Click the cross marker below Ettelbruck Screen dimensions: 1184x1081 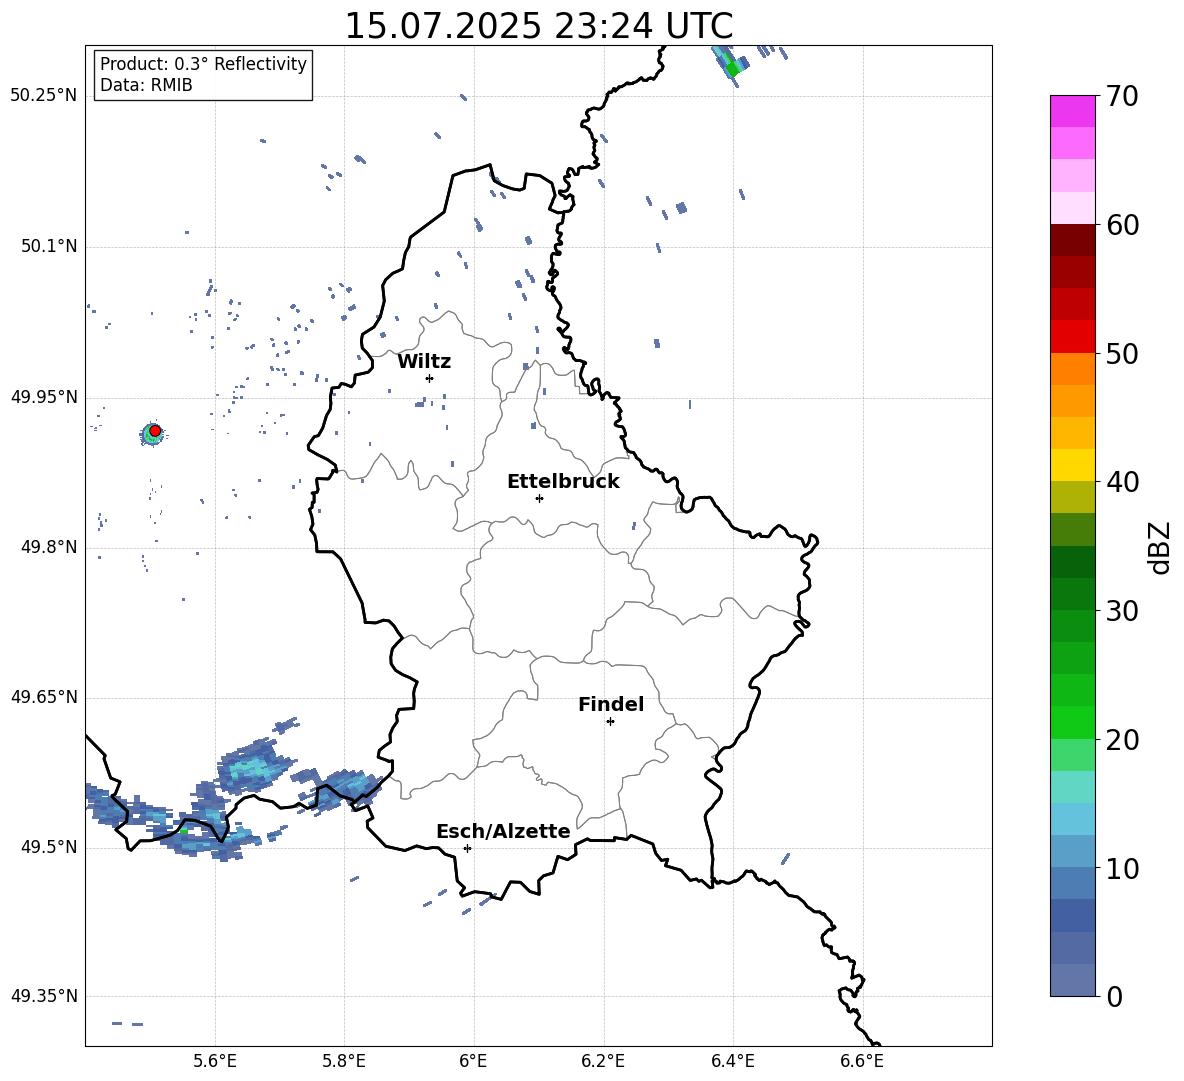tap(539, 498)
